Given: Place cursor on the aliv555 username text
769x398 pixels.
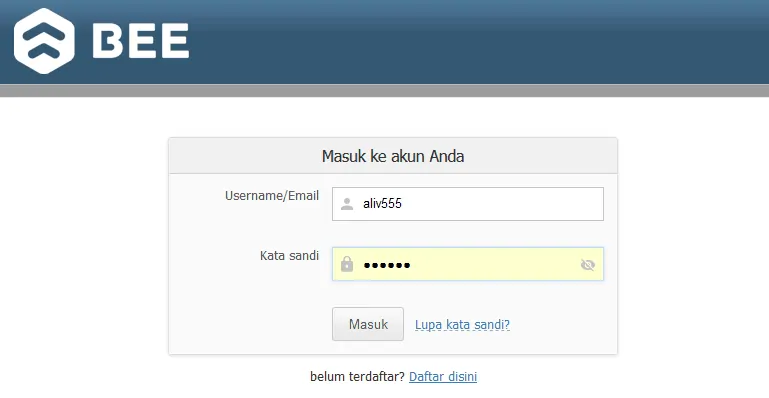Looking at the screenshot, I should [382, 204].
